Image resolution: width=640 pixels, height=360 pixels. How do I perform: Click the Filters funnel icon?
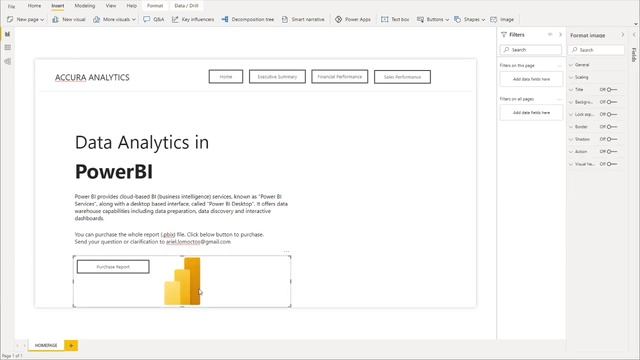(x=504, y=35)
